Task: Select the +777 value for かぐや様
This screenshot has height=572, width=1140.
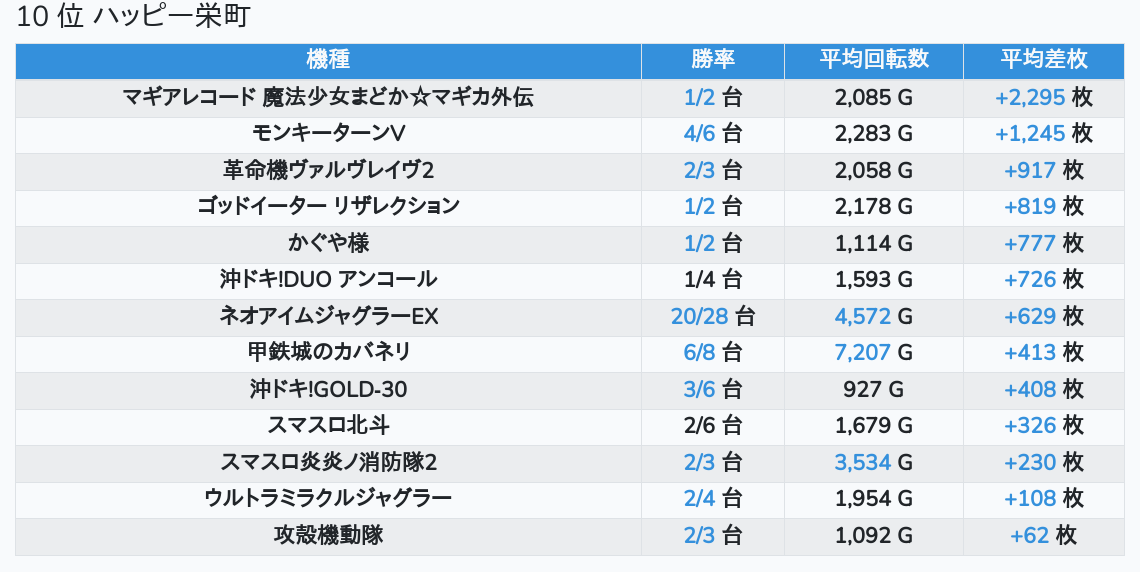Action: 1029,243
